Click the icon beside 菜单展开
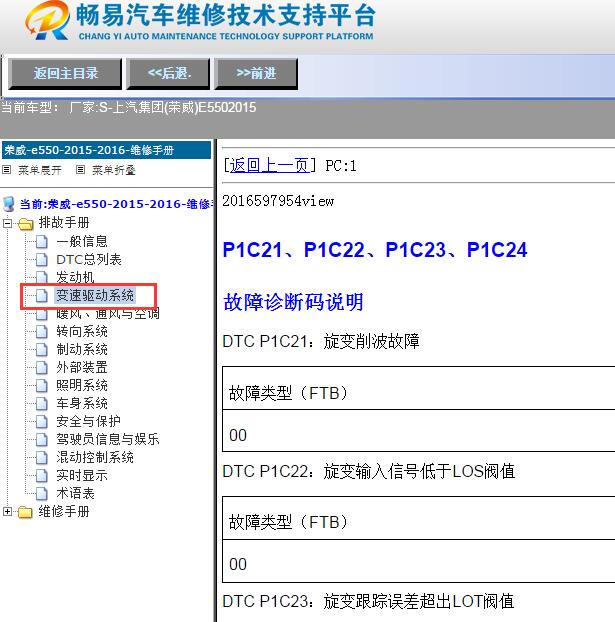The image size is (615, 622). pos(6,170)
